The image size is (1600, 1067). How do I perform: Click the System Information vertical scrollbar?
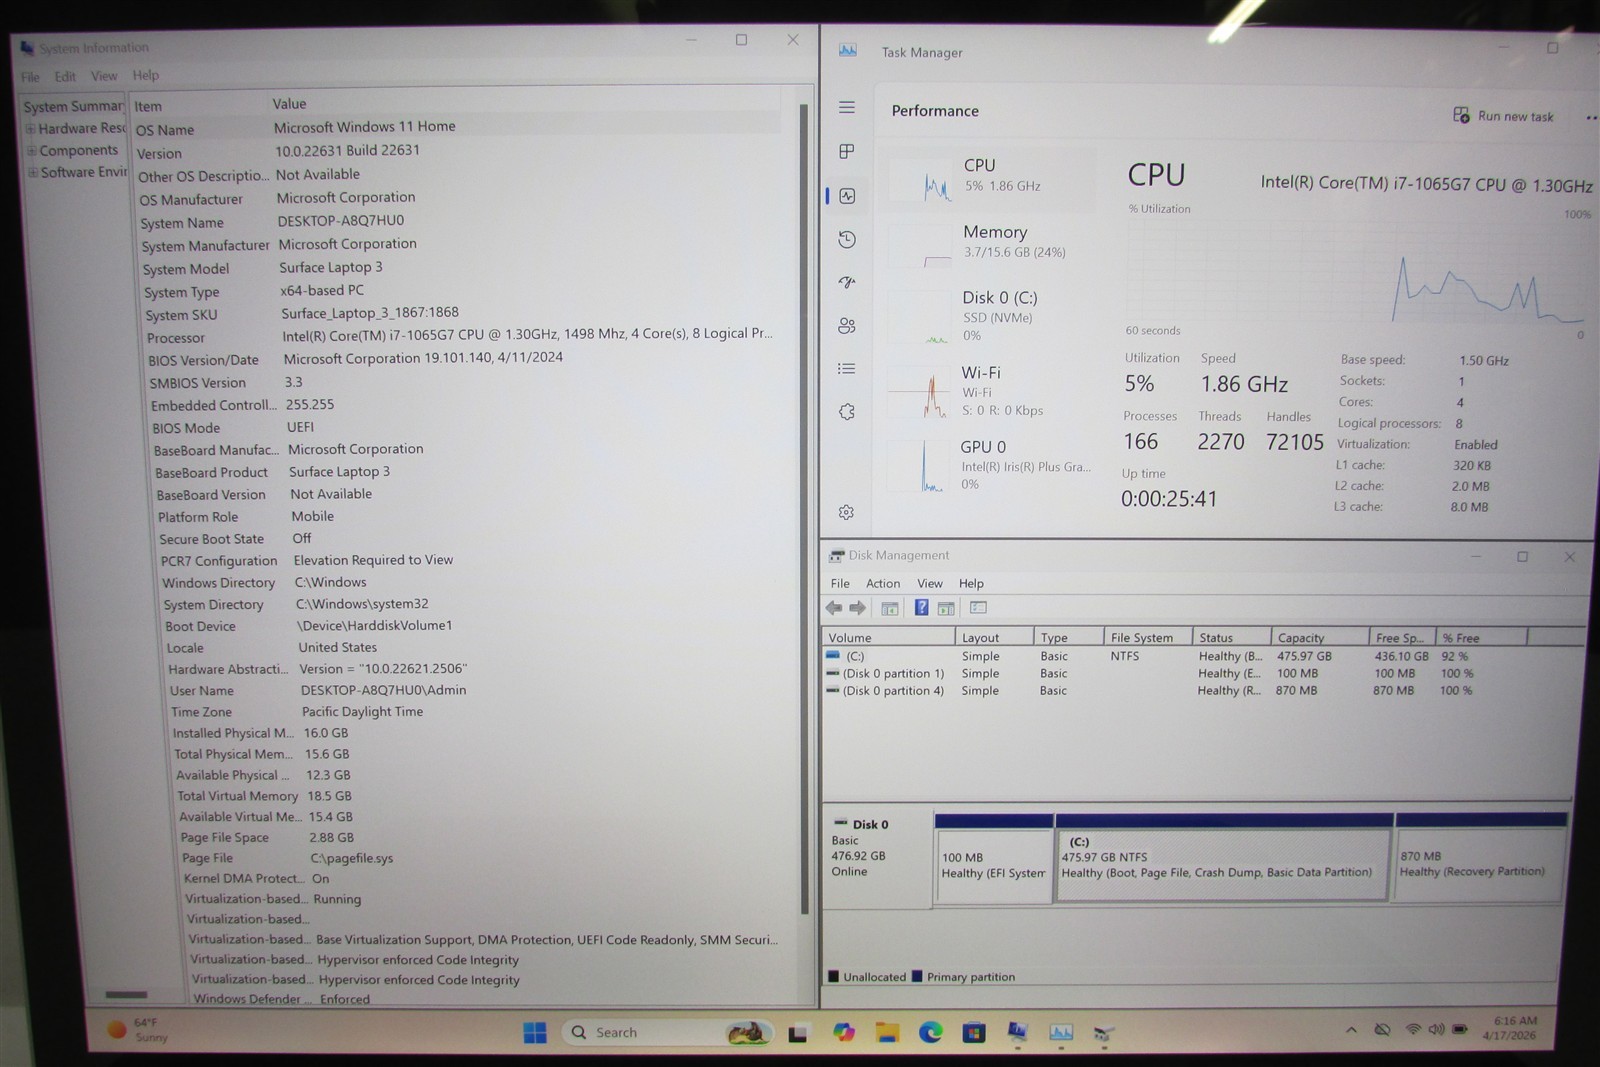point(804,508)
